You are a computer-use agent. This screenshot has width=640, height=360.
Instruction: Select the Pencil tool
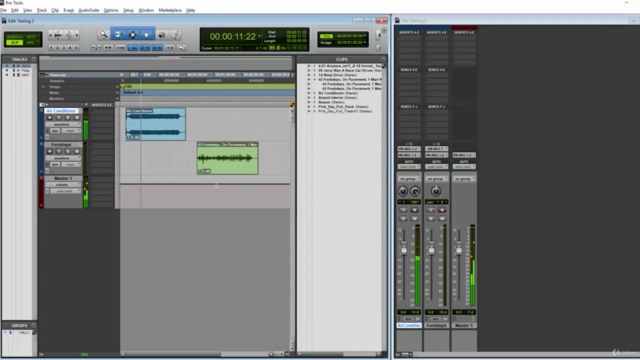(175, 36)
